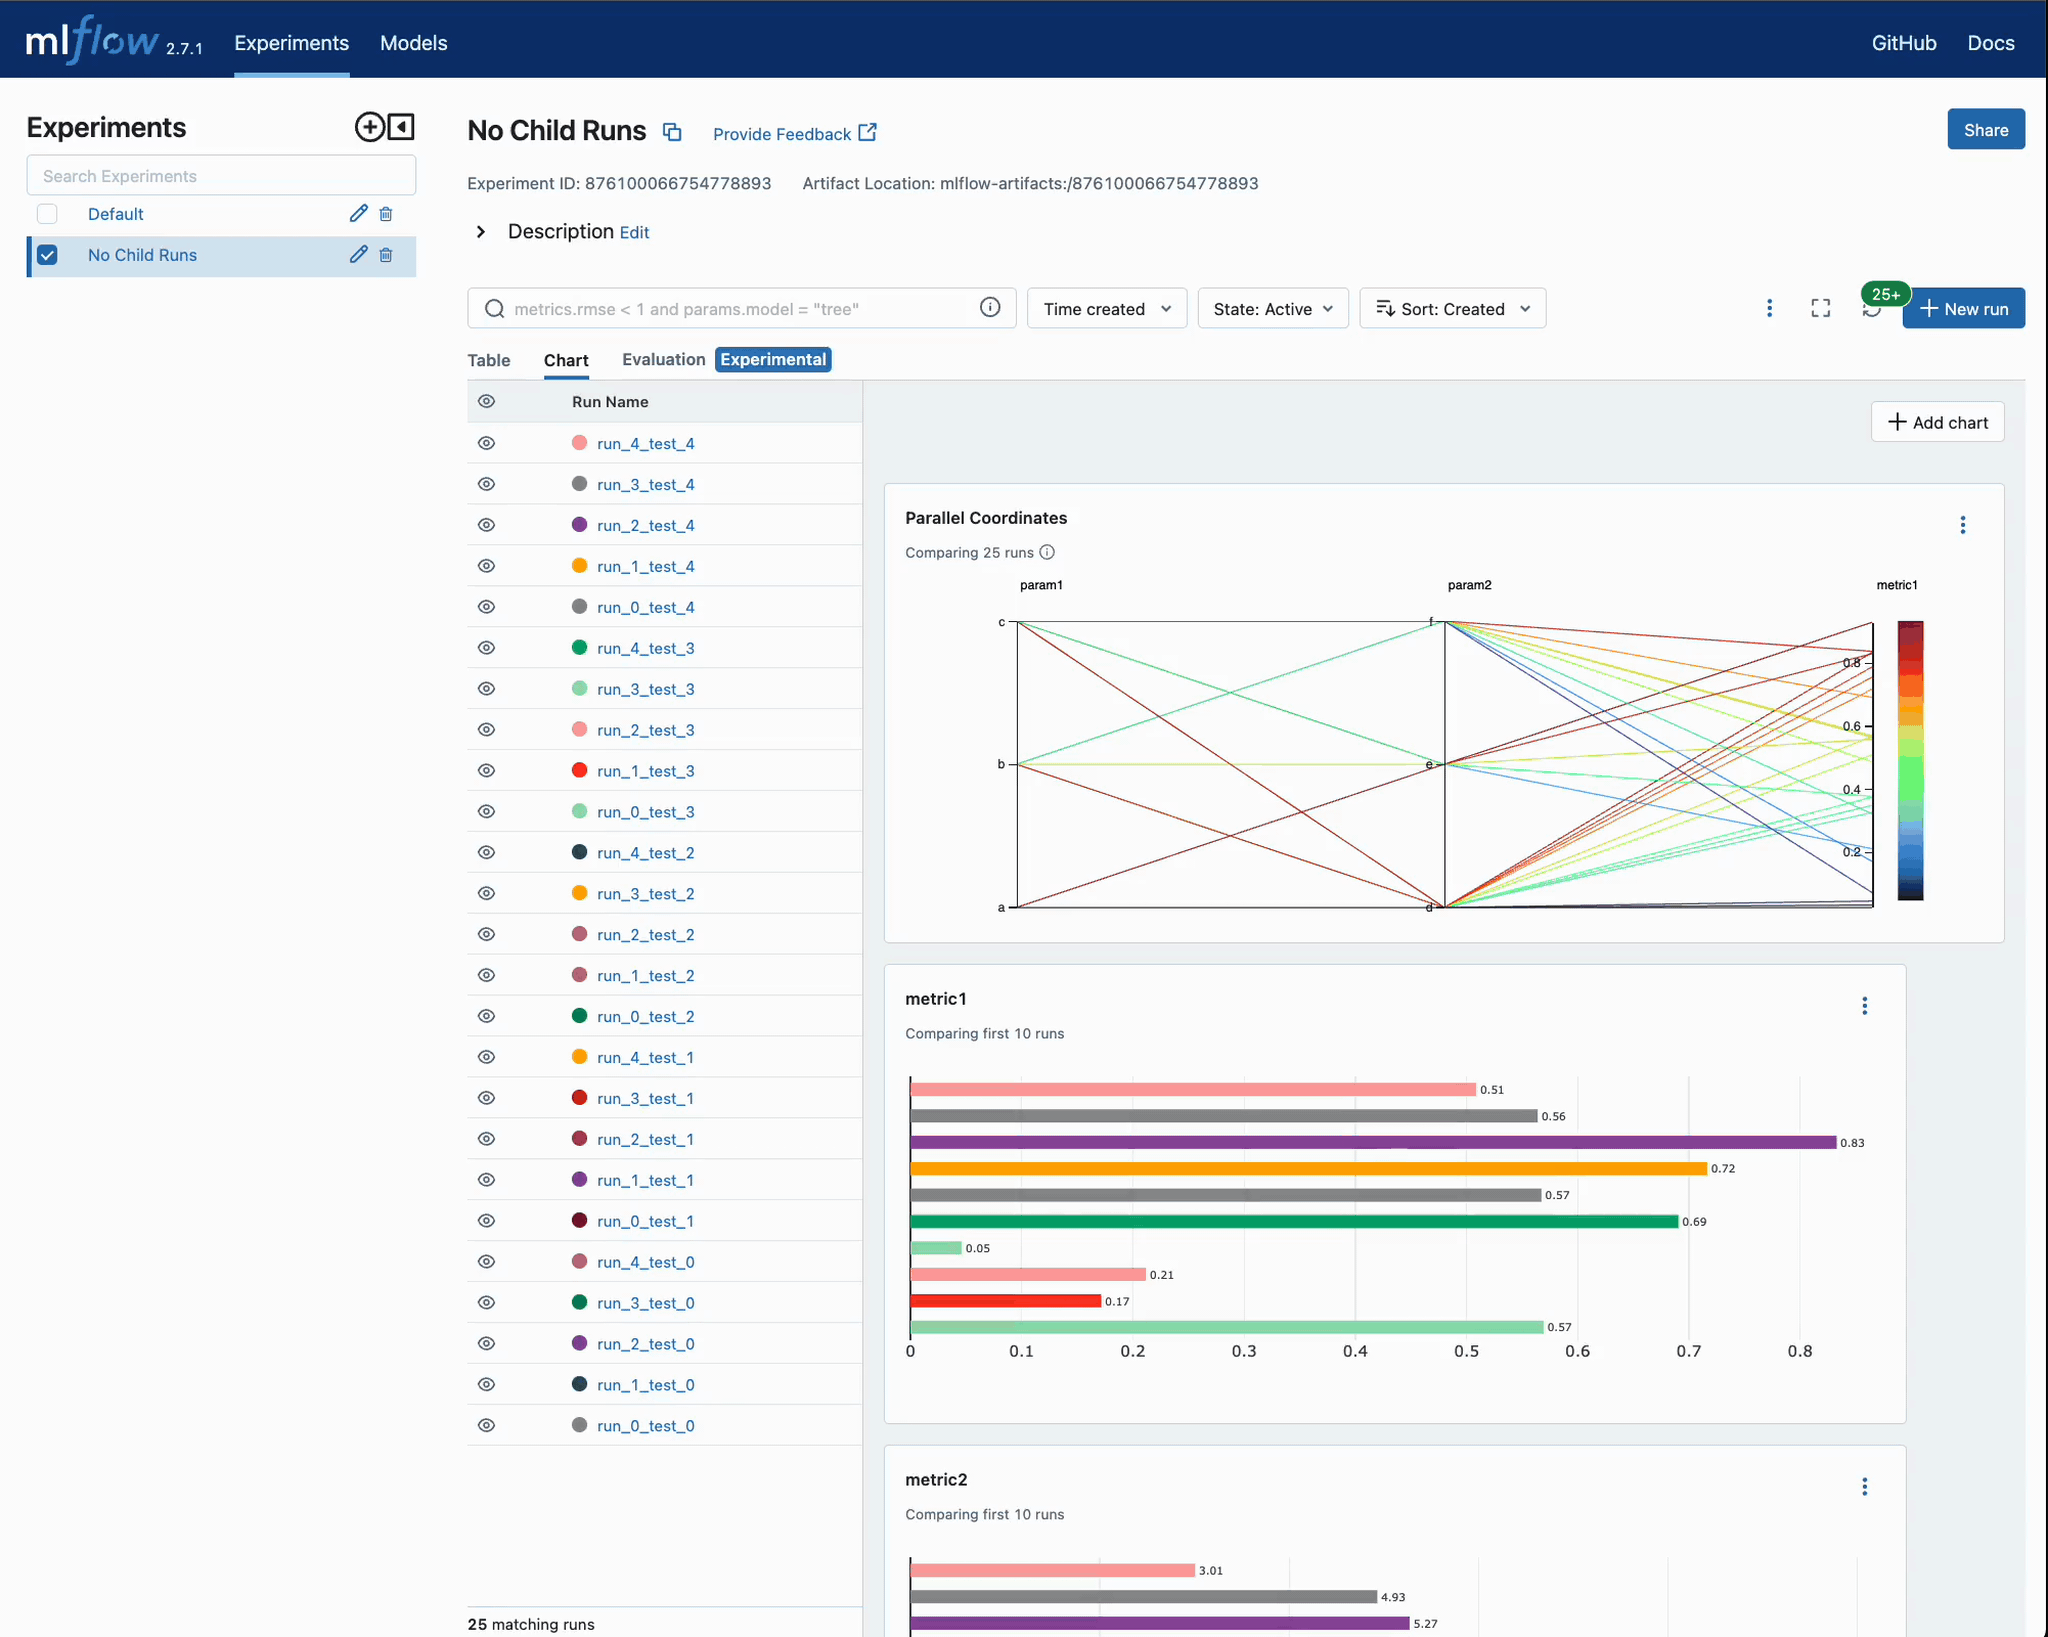The image size is (2048, 1637).
Task: Open the Models navigation tab
Action: tap(413, 43)
